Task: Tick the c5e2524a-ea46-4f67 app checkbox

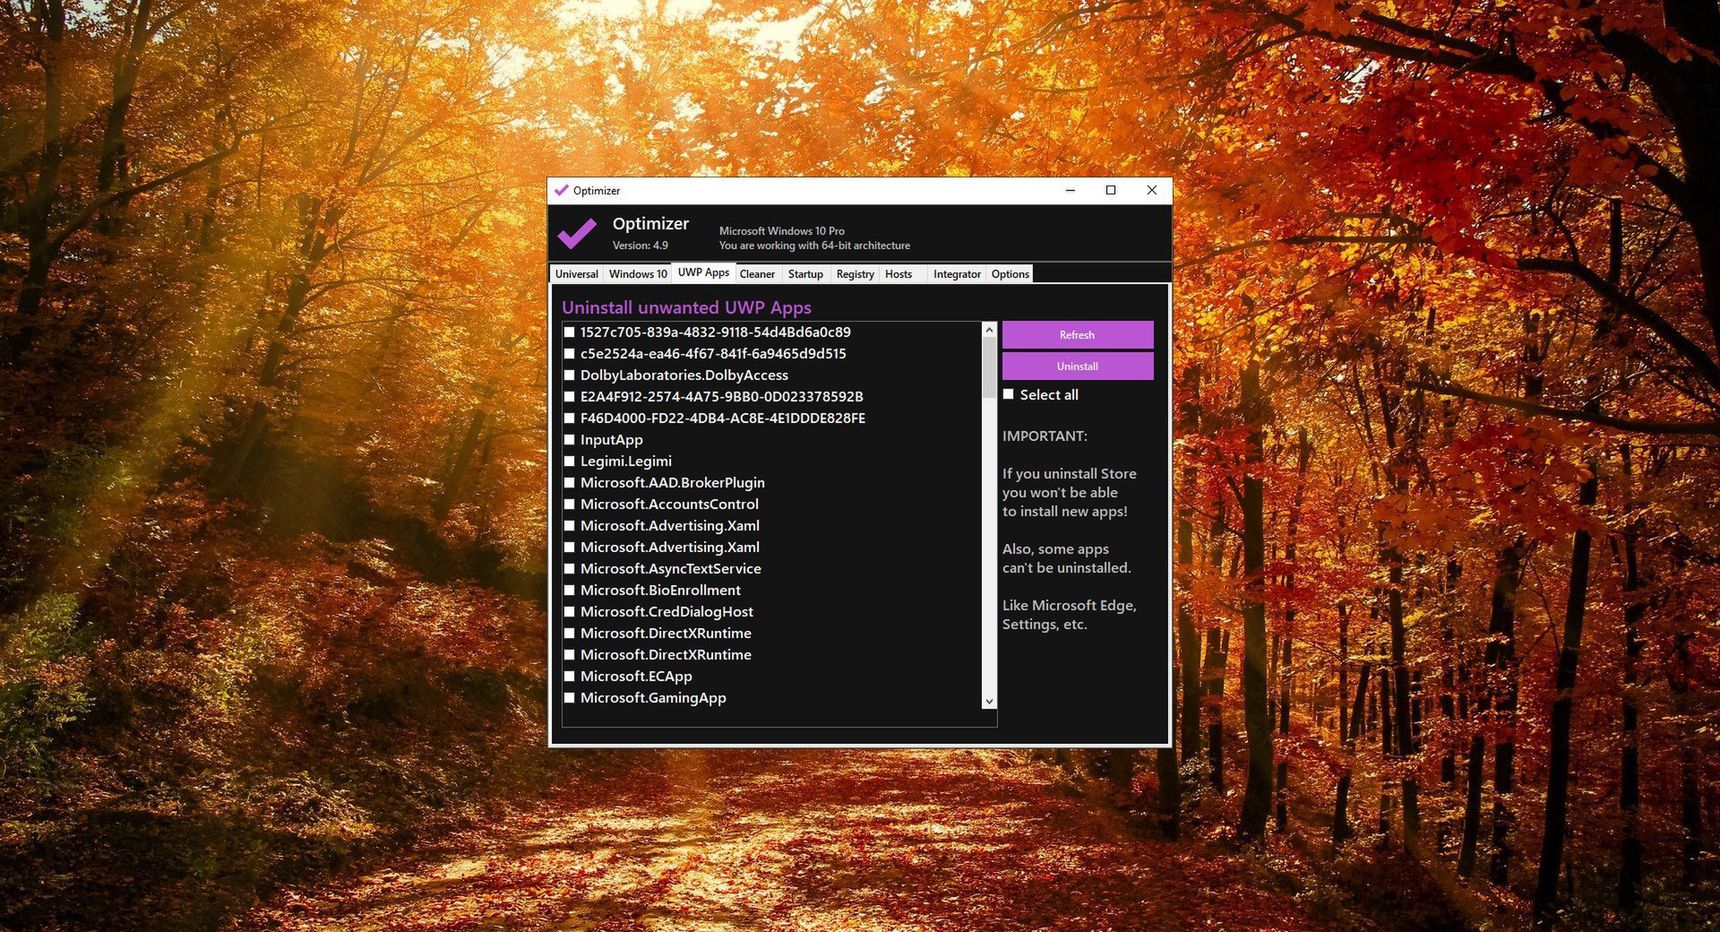Action: (569, 354)
